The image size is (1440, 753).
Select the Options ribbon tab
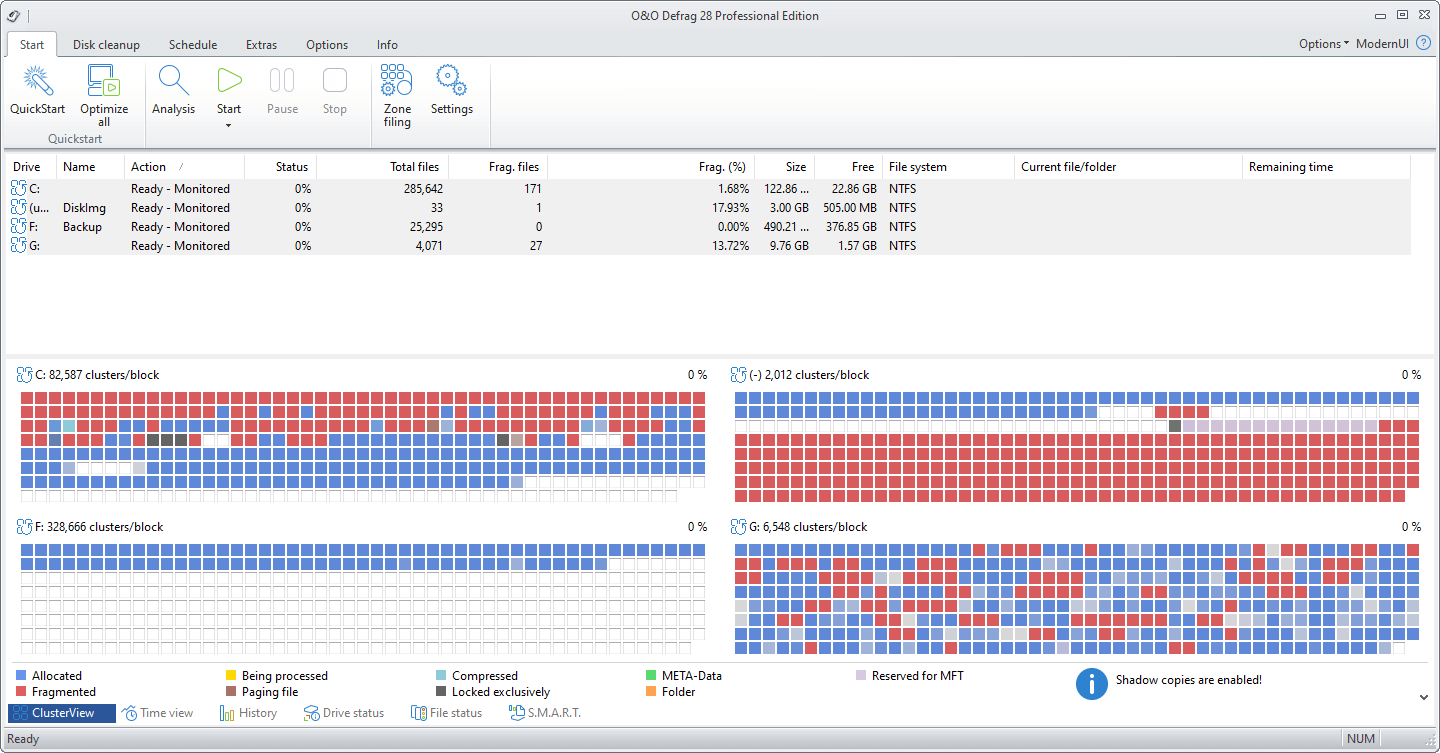click(x=327, y=45)
